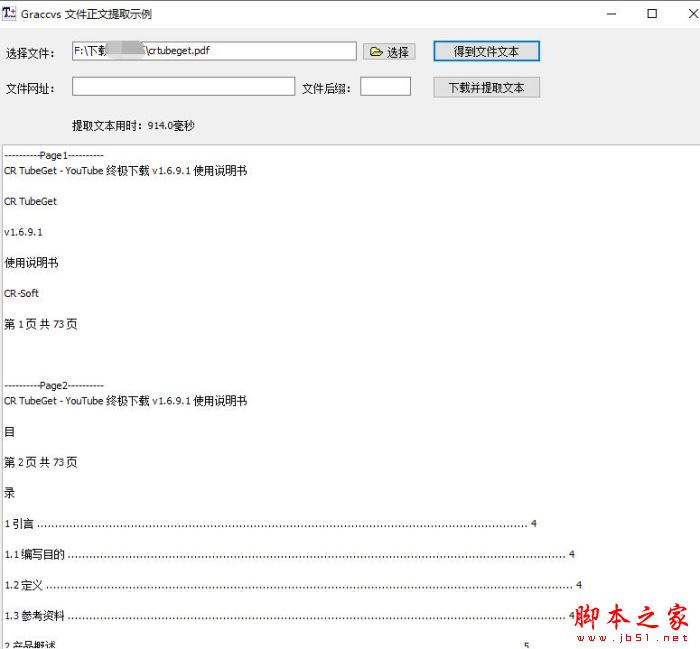
Task: Minimize the Graccvs window
Action: point(612,14)
